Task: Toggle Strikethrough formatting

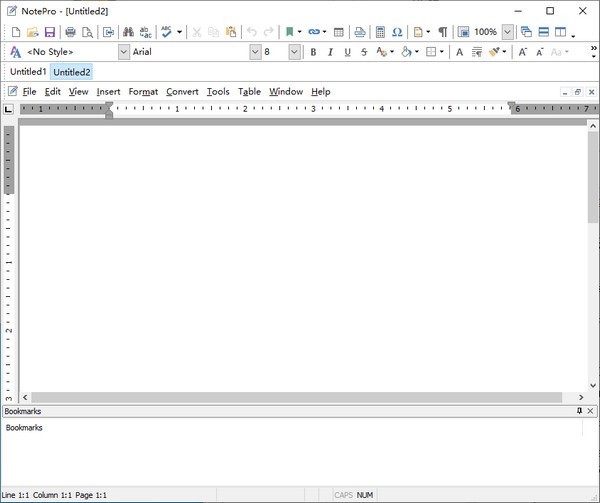Action: tap(364, 52)
